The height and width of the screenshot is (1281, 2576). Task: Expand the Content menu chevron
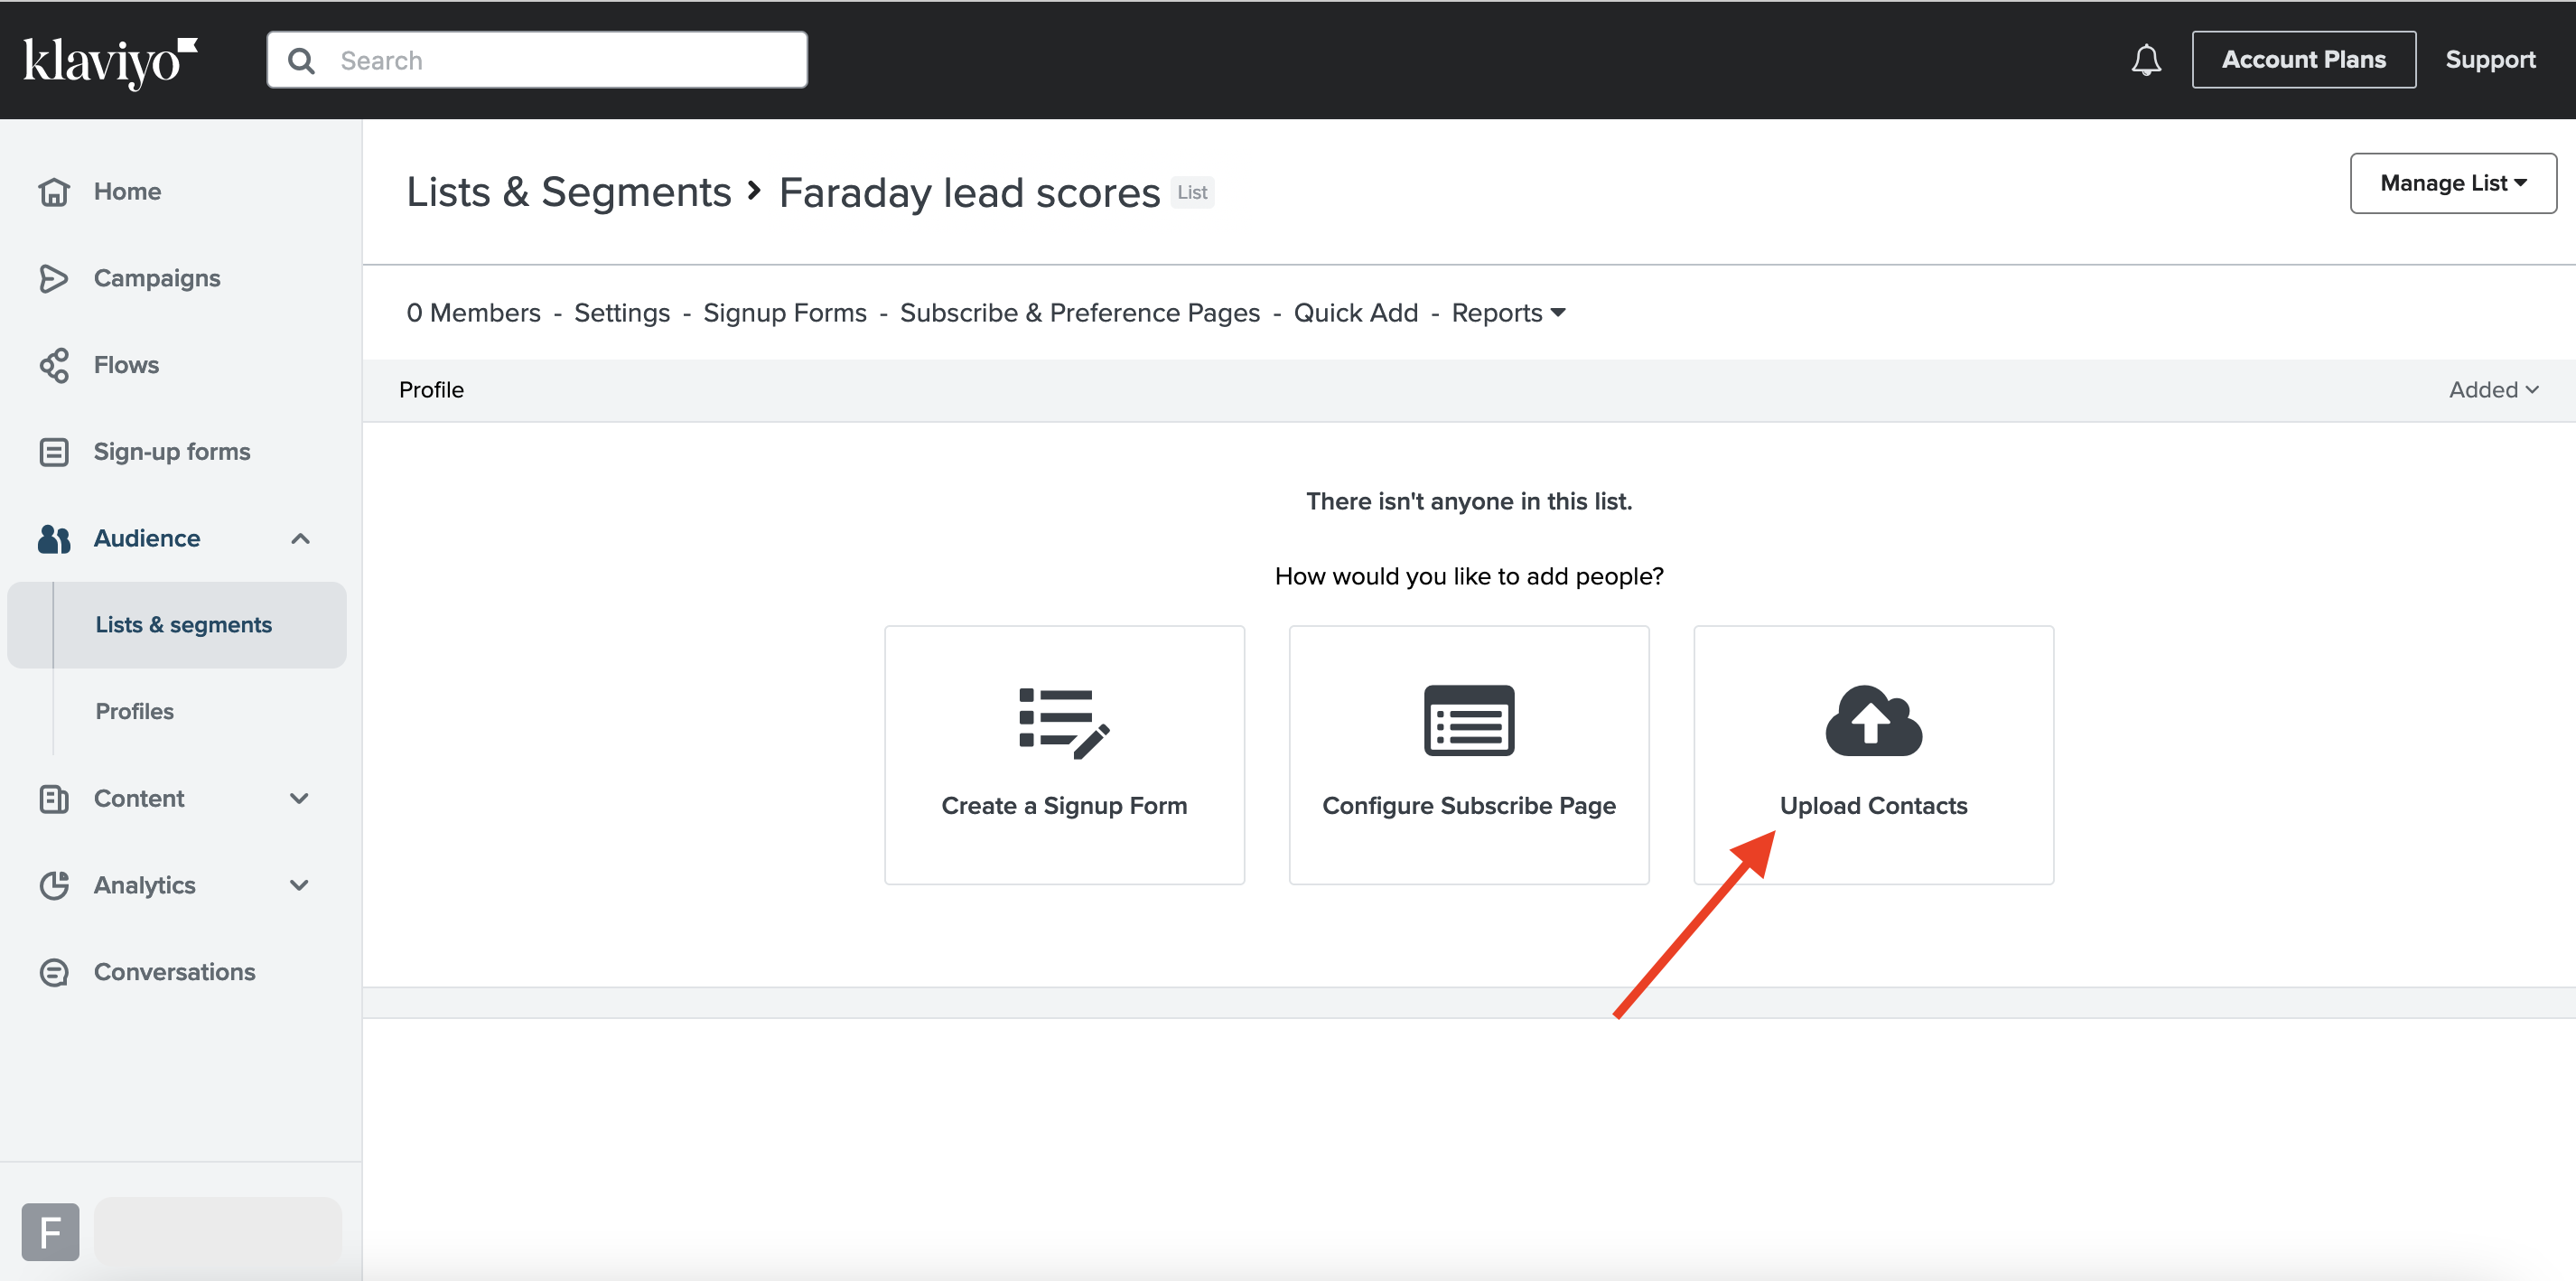pyautogui.click(x=299, y=798)
